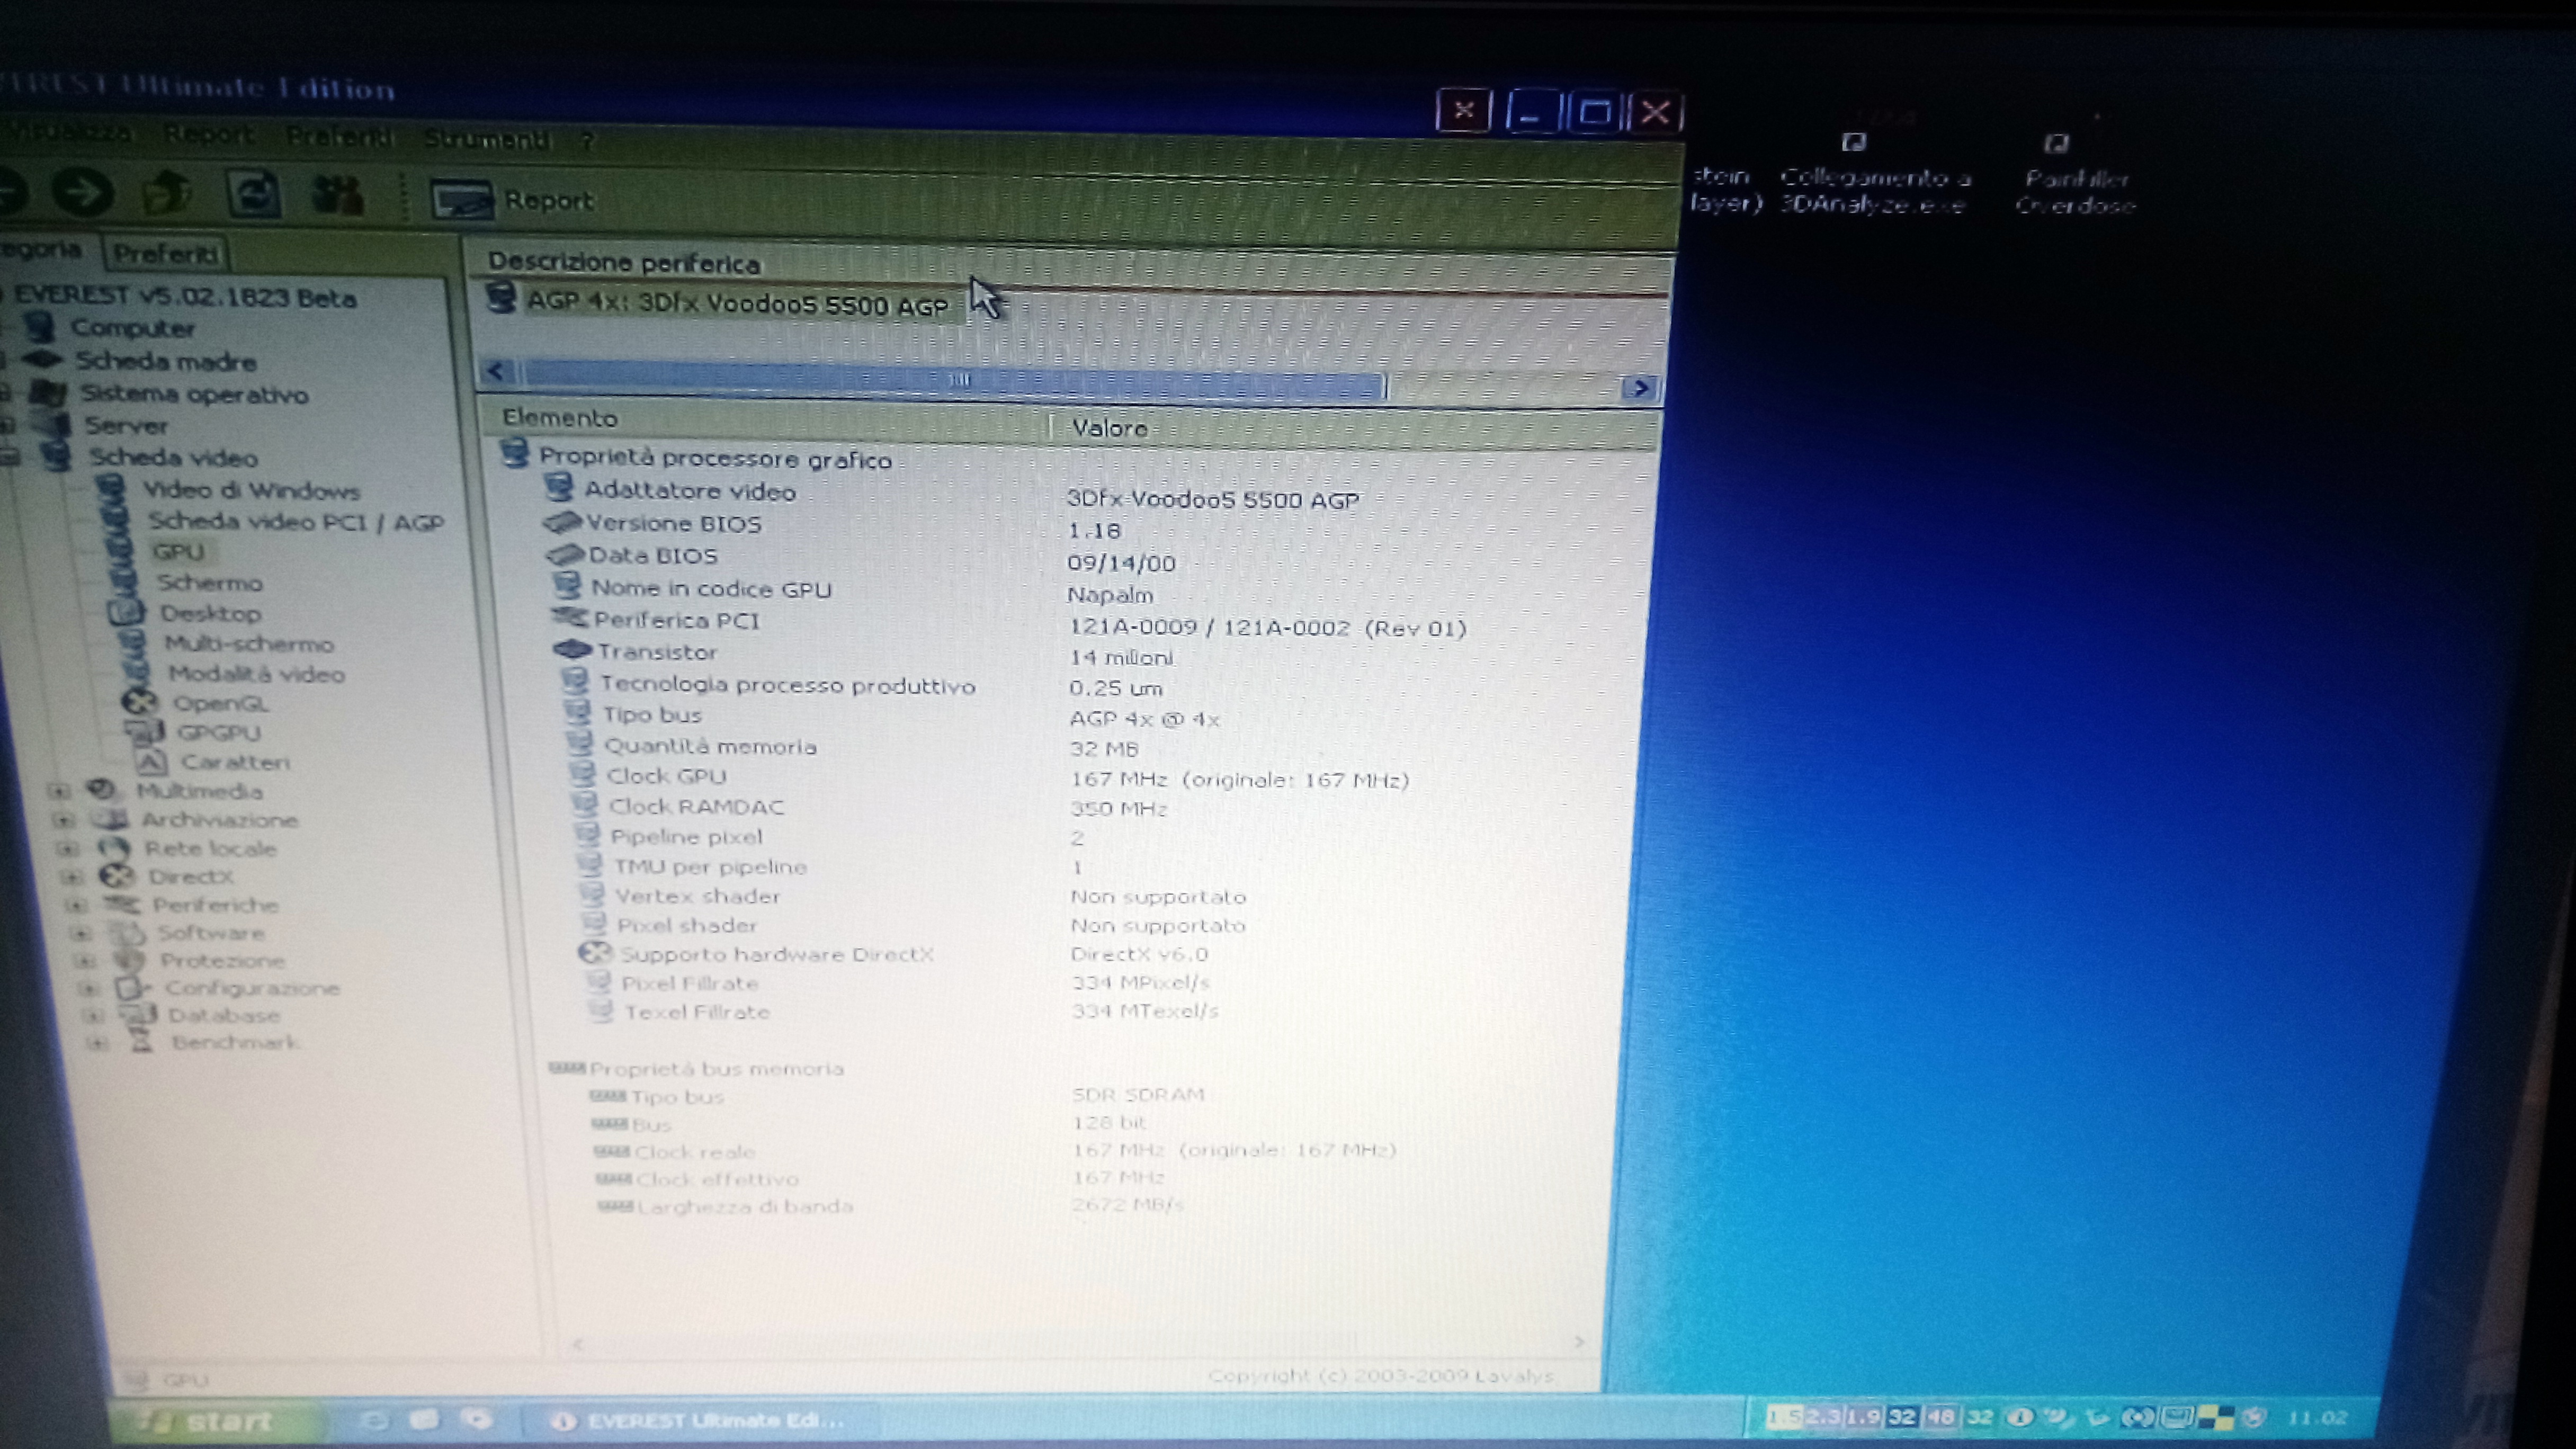This screenshot has height=1449, width=2576.
Task: Select Caratteri tree item
Action: 235,761
